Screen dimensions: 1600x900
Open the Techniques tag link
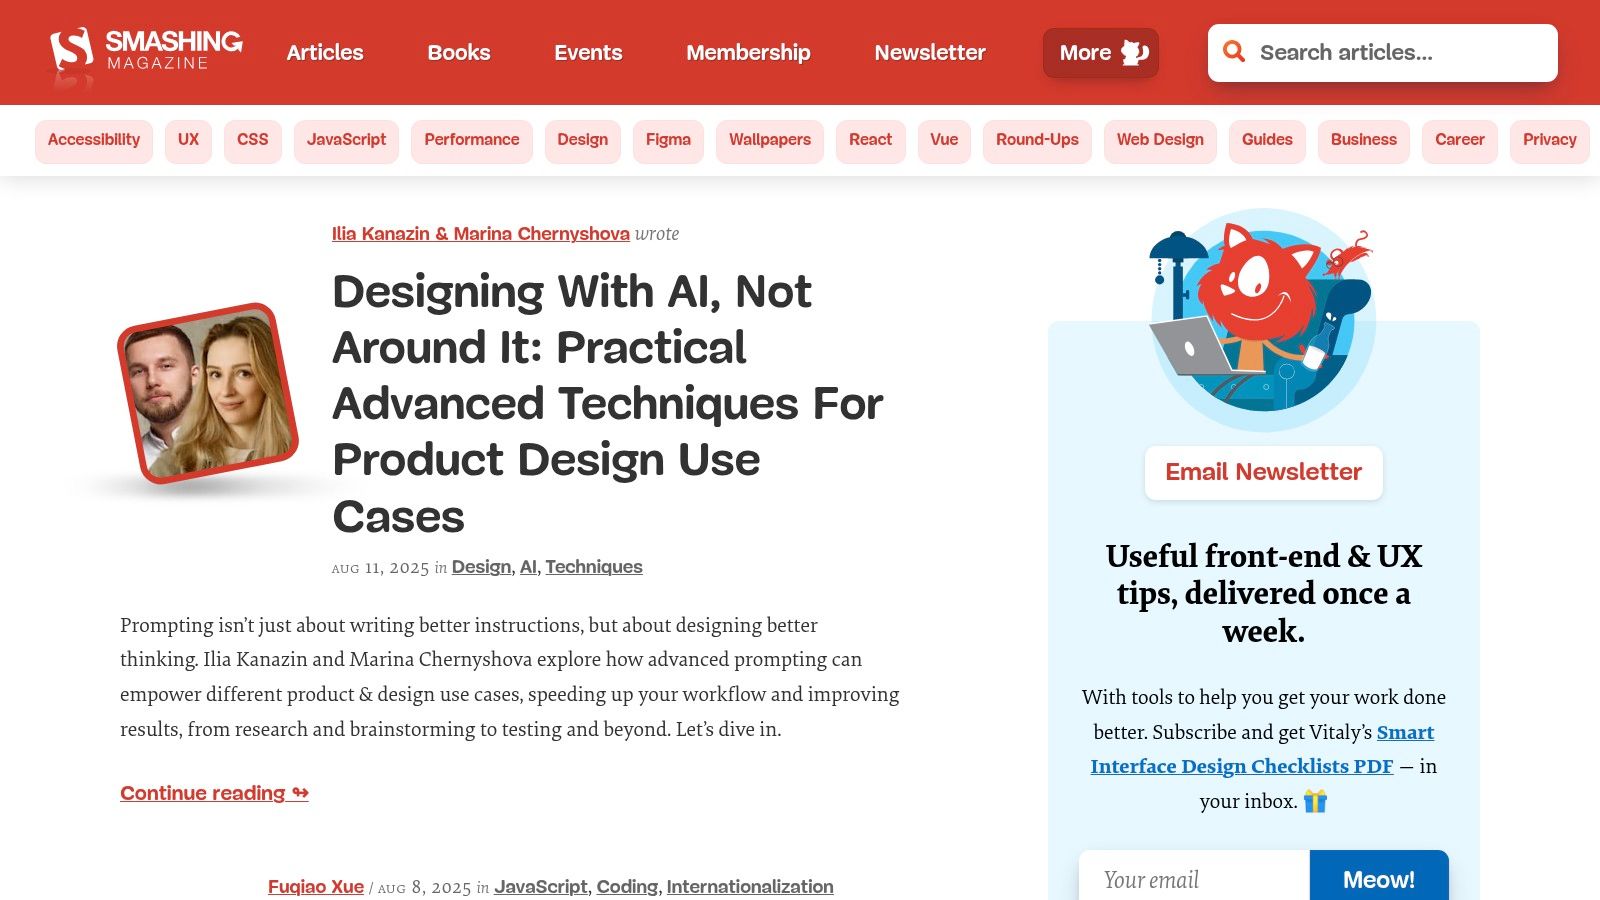(x=594, y=567)
